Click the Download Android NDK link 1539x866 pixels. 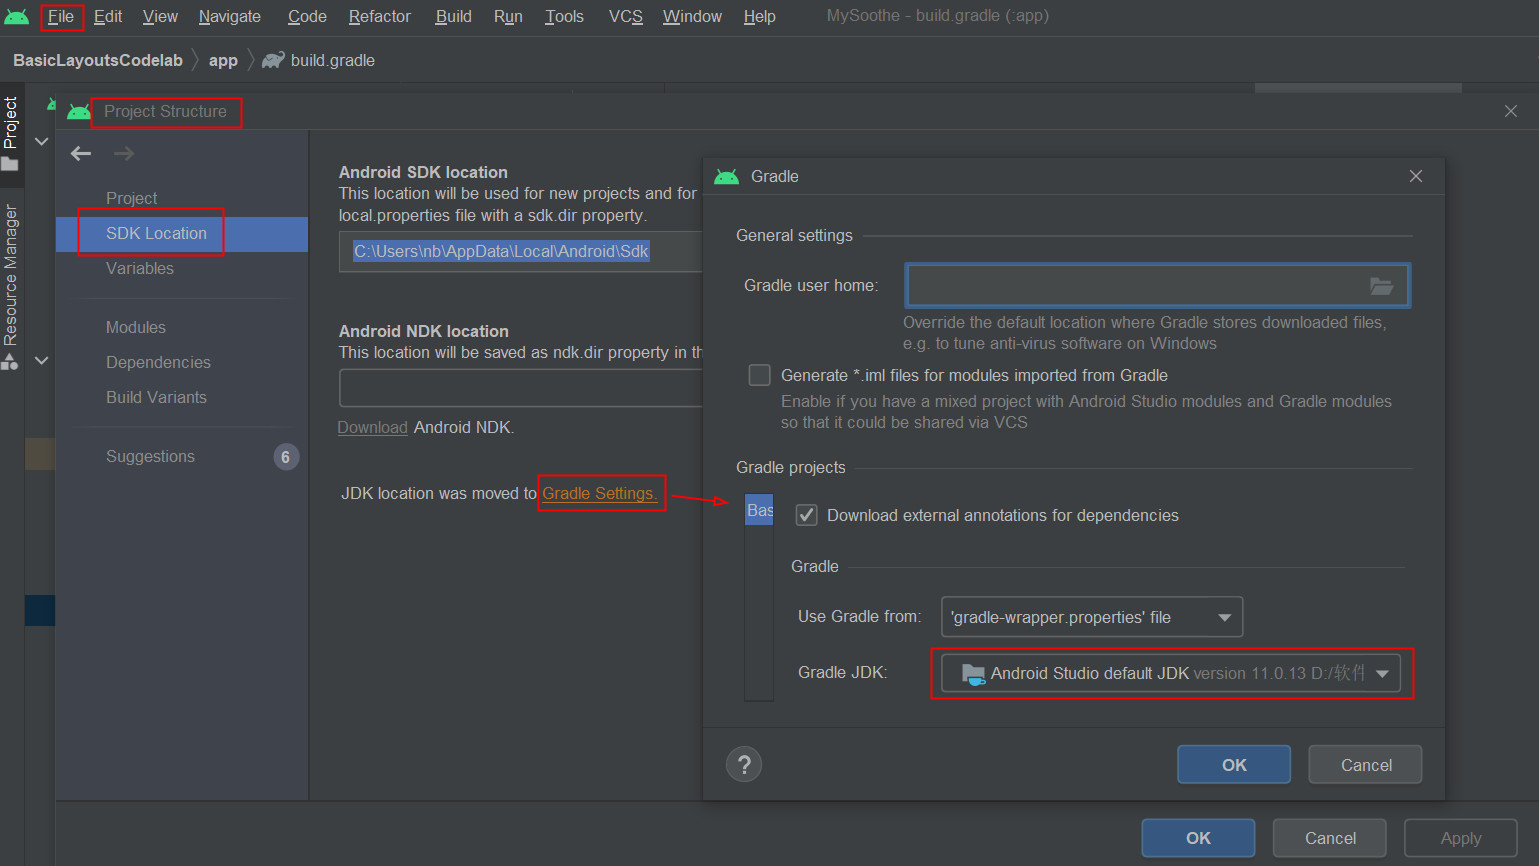click(372, 428)
